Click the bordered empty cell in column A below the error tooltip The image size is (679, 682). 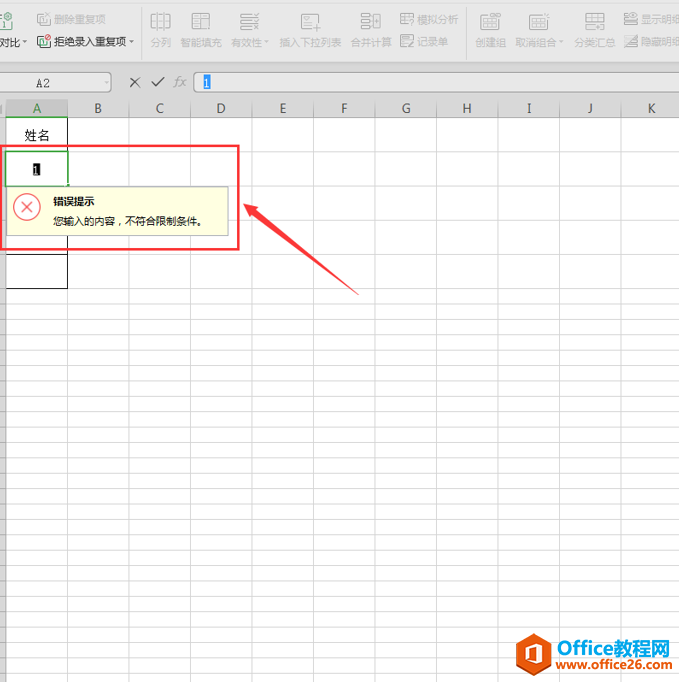coord(37,271)
